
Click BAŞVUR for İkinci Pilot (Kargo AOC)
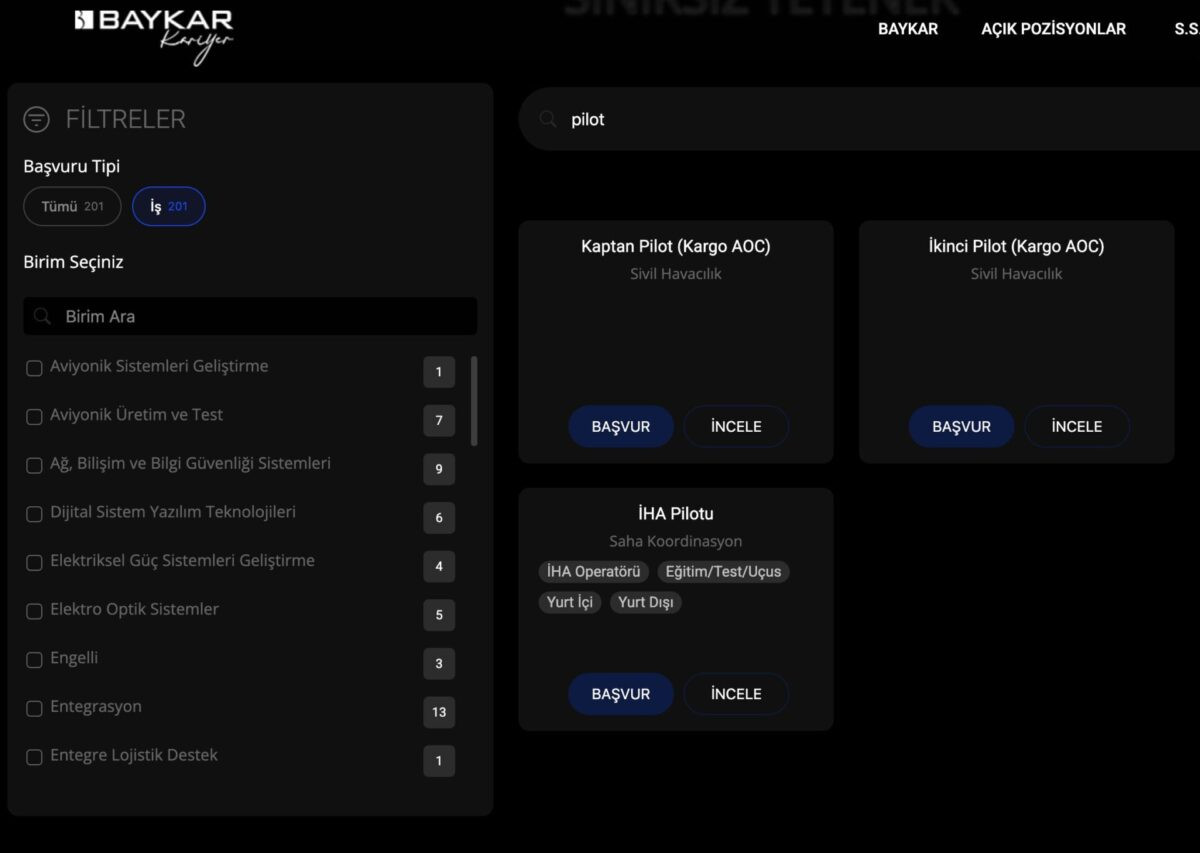pyautogui.click(x=961, y=426)
